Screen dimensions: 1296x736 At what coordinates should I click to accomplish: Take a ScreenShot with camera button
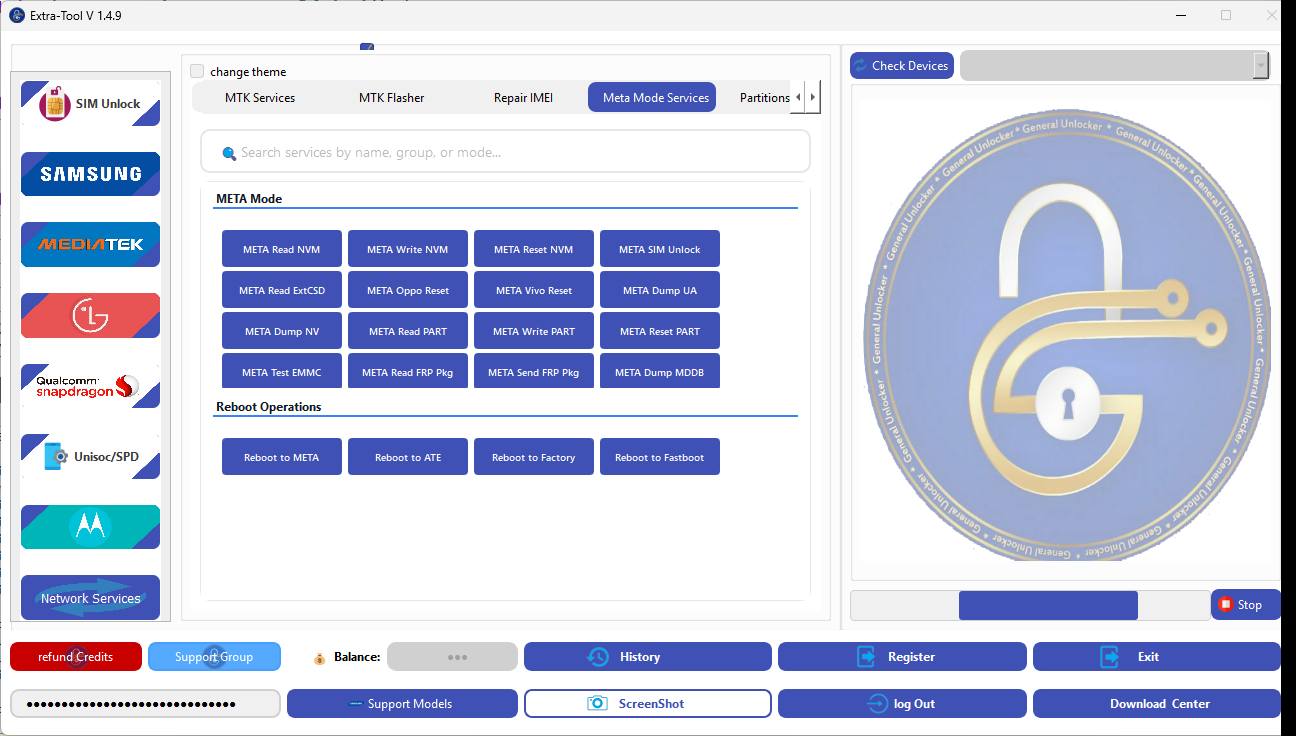647,703
